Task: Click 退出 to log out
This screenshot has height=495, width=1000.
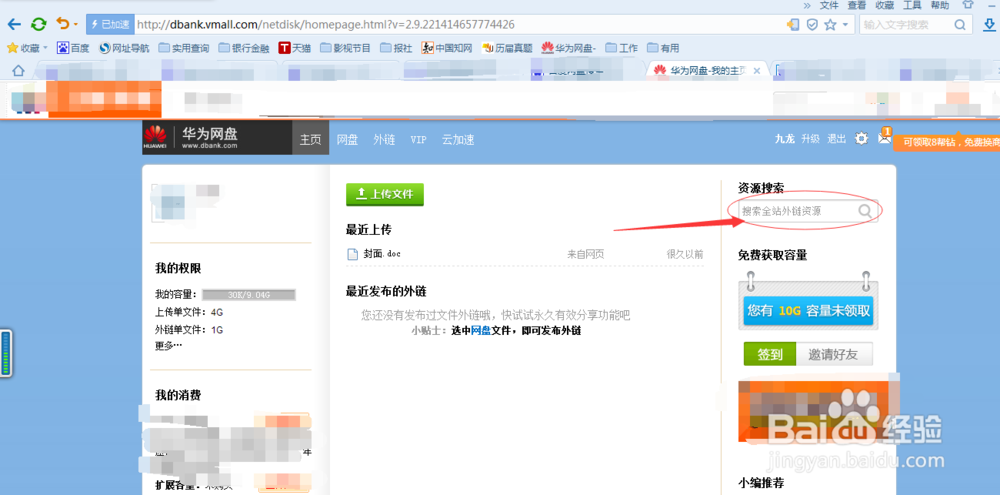Action: [x=837, y=138]
